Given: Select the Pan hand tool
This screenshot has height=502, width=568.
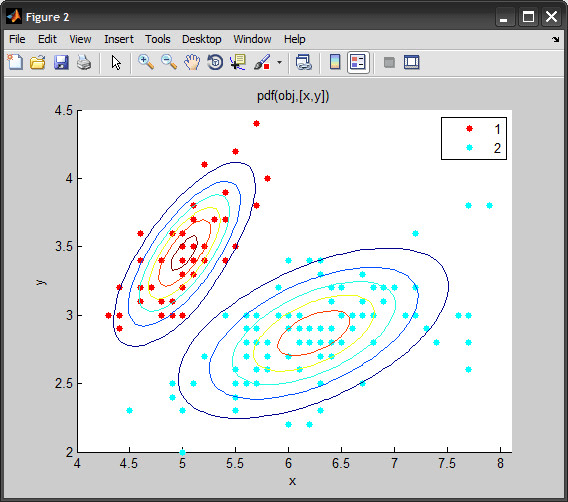Looking at the screenshot, I should 192,62.
